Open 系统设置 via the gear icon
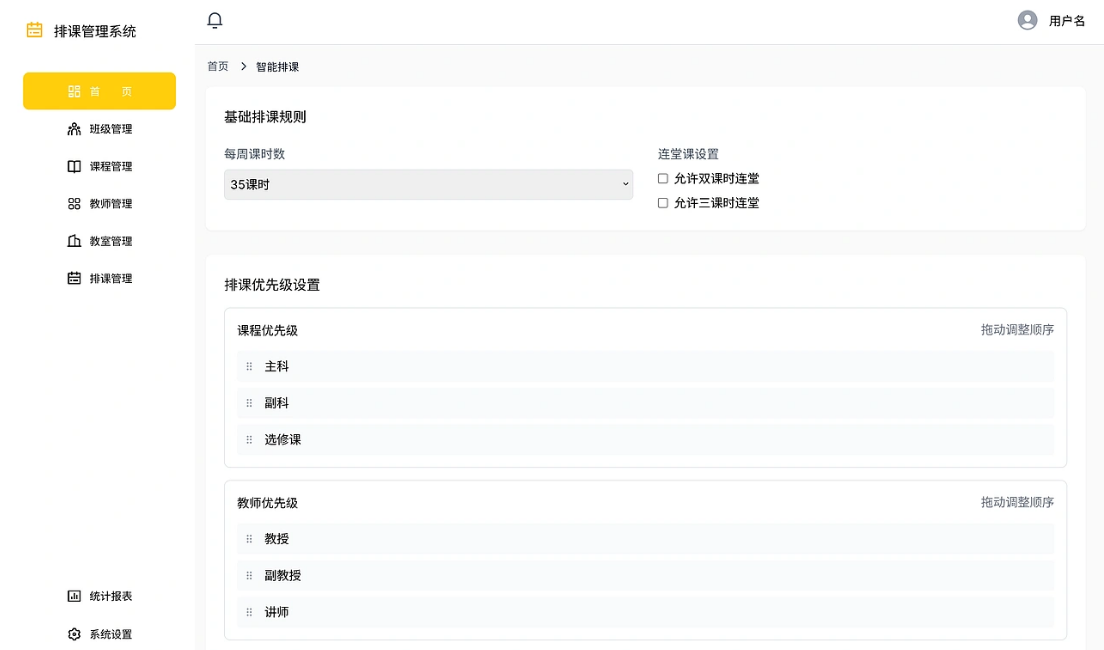This screenshot has width=1104, height=650. (x=74, y=633)
